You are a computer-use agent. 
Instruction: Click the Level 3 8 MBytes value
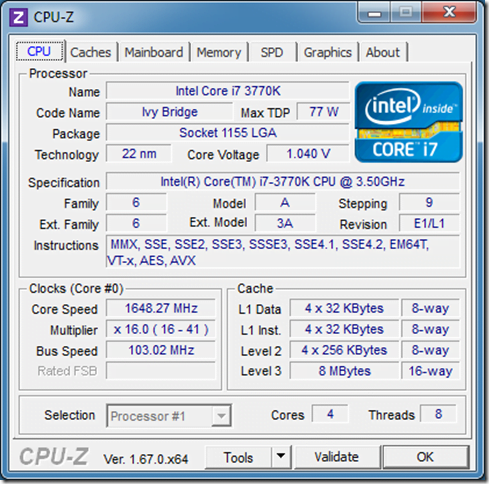(344, 371)
